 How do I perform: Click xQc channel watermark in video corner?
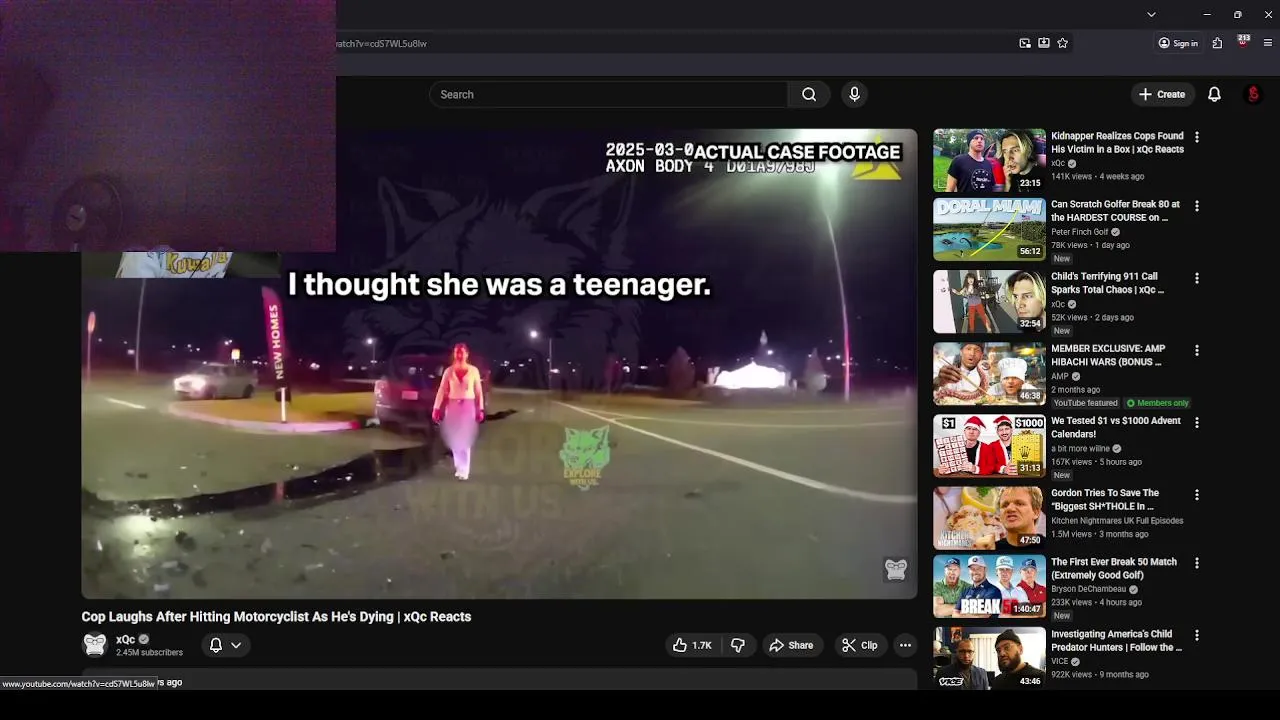coord(895,569)
